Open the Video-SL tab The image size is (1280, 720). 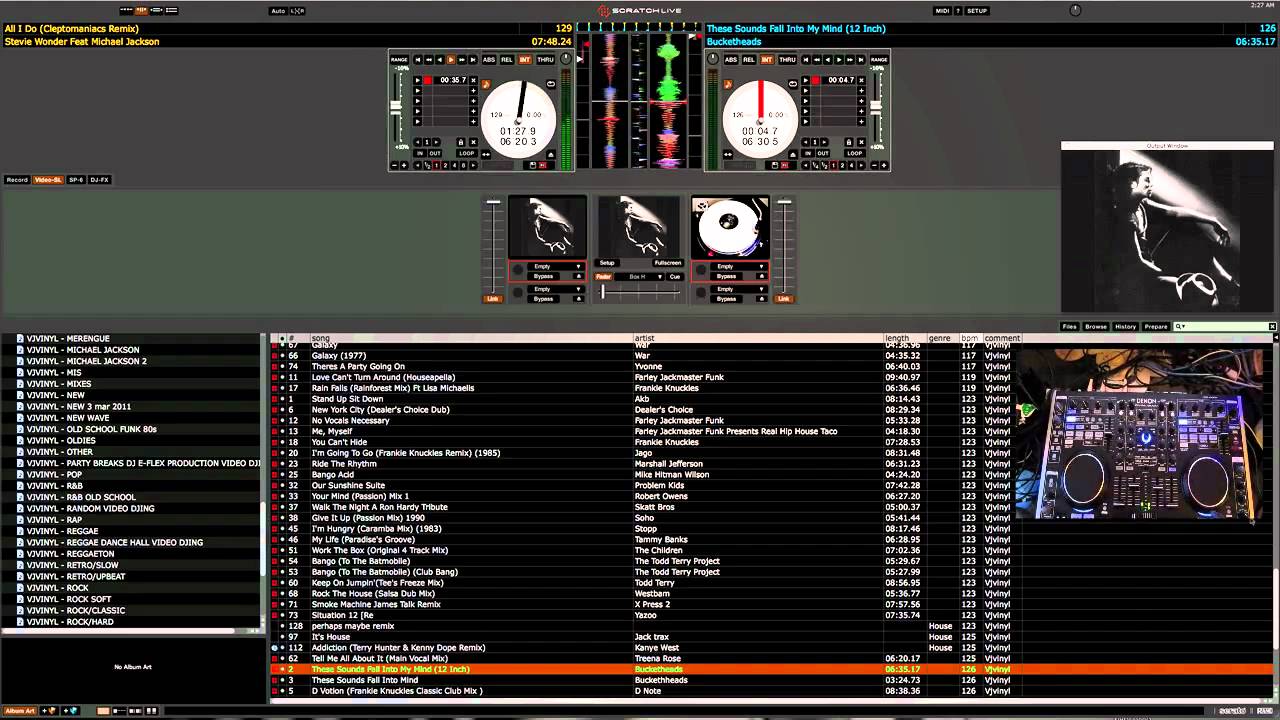[48, 180]
